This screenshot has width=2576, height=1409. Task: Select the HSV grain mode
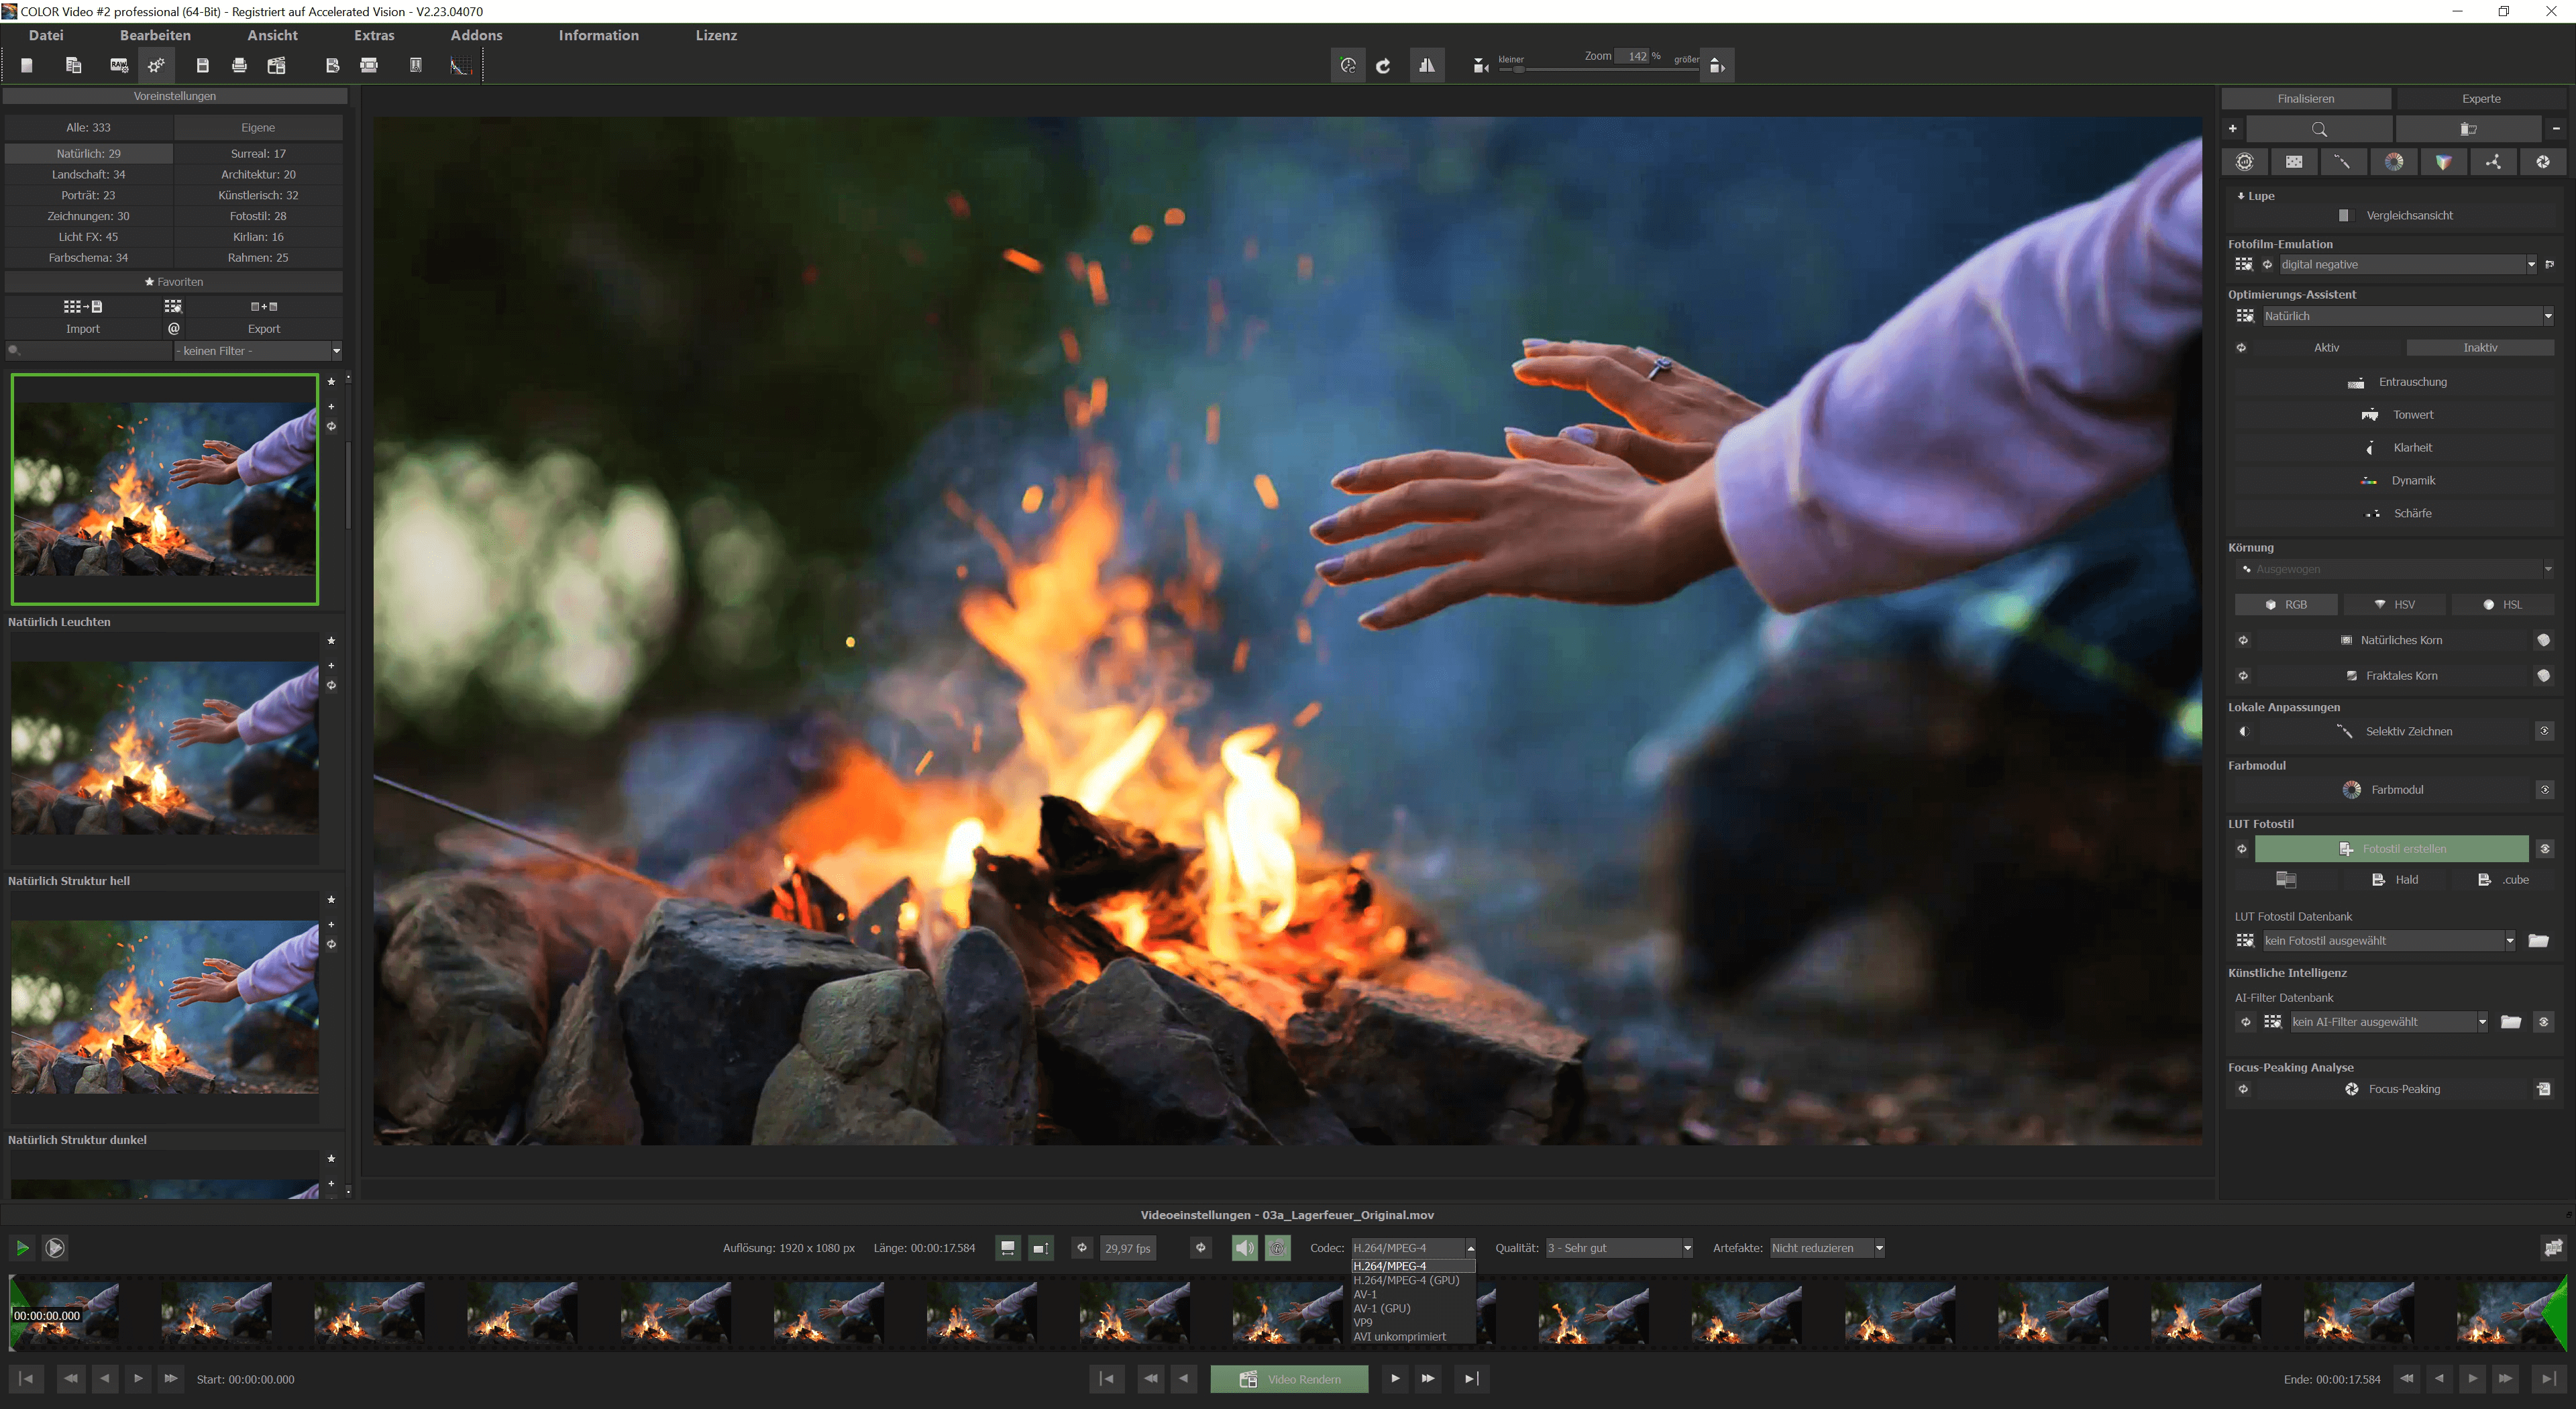[x=2394, y=605]
